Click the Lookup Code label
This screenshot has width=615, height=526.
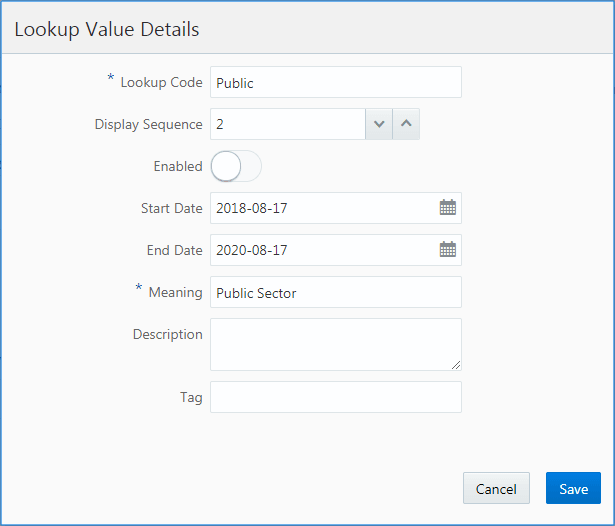(160, 82)
